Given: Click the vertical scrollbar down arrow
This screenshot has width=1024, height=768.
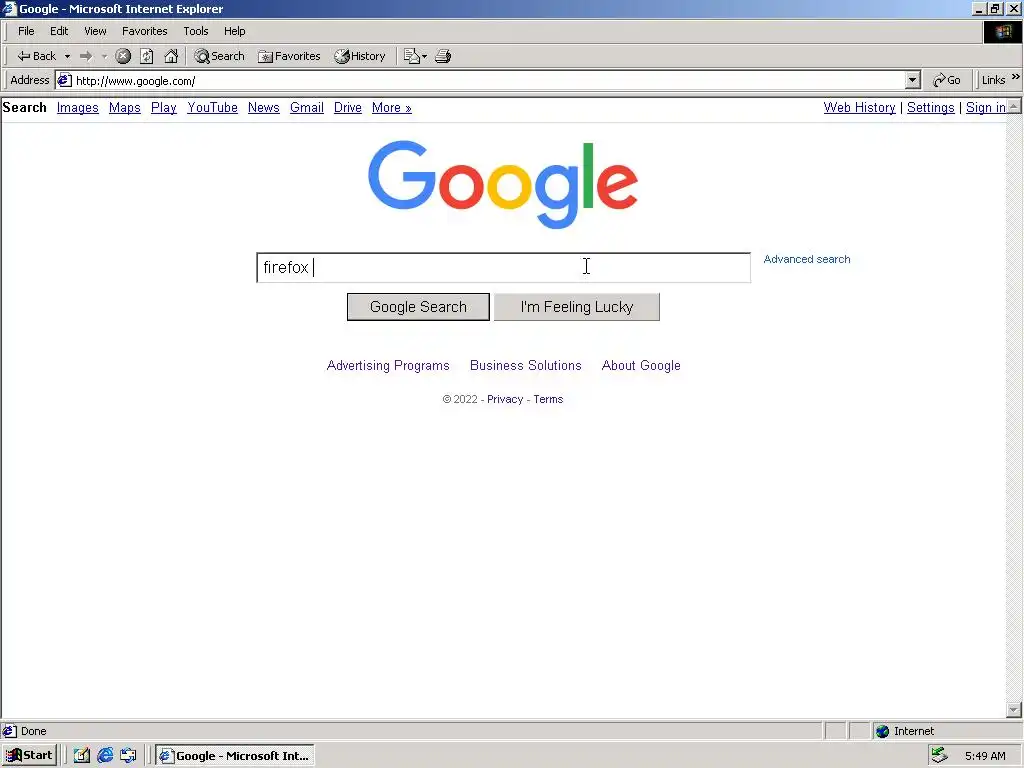Looking at the screenshot, I should pyautogui.click(x=1014, y=710).
